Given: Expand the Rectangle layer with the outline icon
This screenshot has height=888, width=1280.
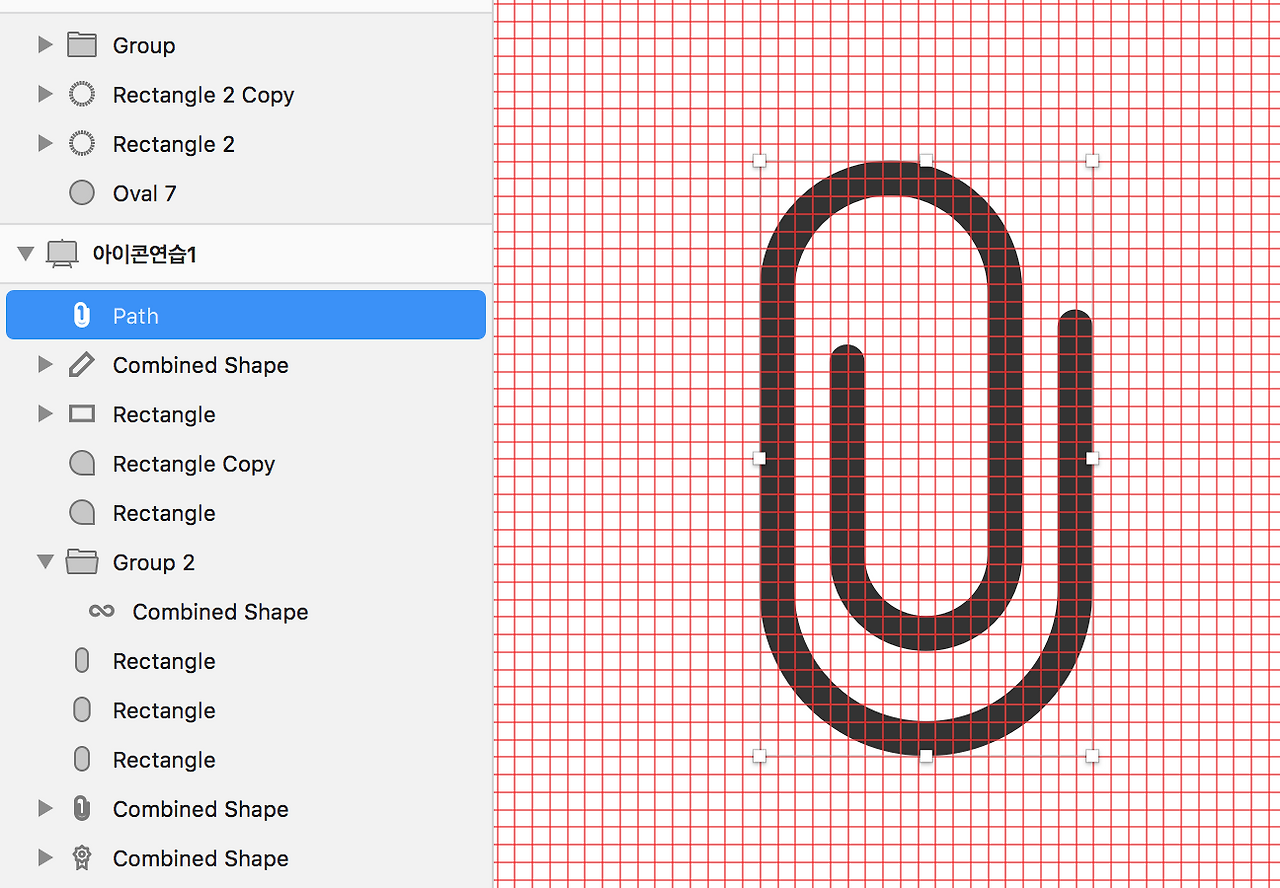Looking at the screenshot, I should click(44, 414).
